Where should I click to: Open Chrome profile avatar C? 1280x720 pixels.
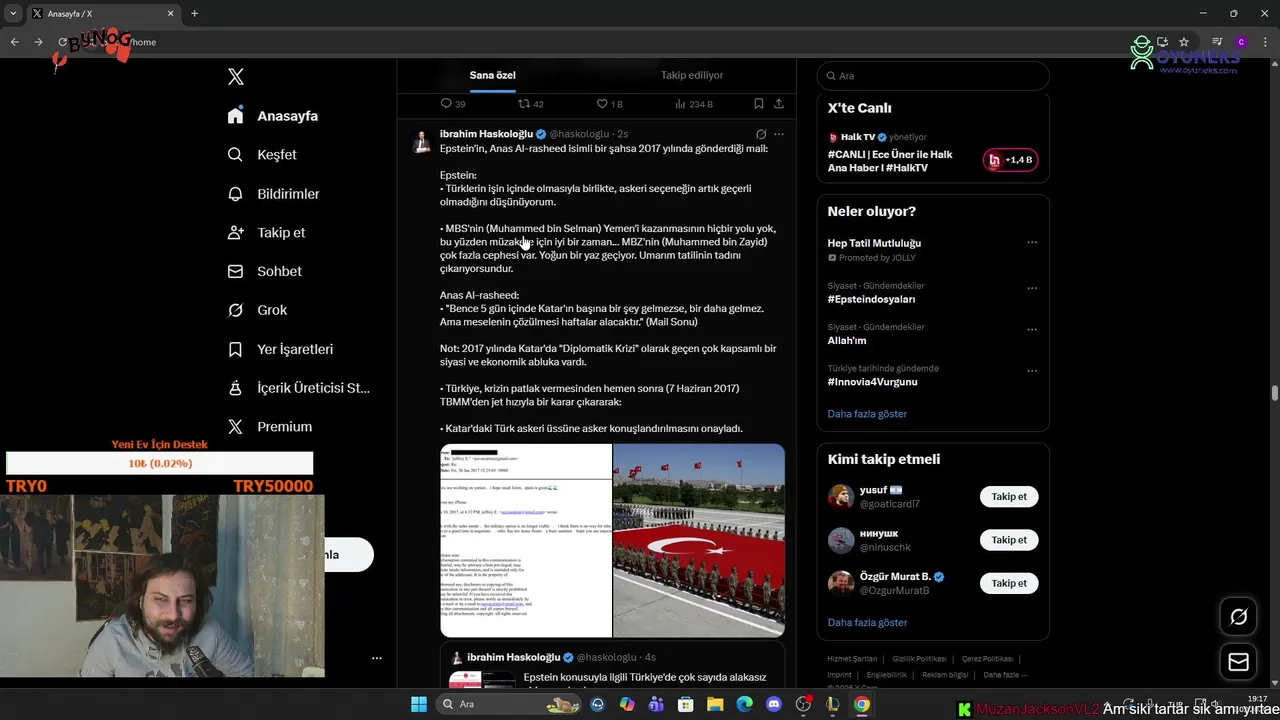coord(1241,42)
